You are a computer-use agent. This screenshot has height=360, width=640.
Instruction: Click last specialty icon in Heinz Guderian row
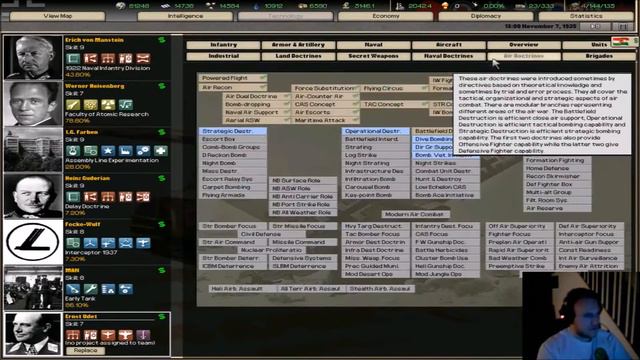tap(143, 197)
